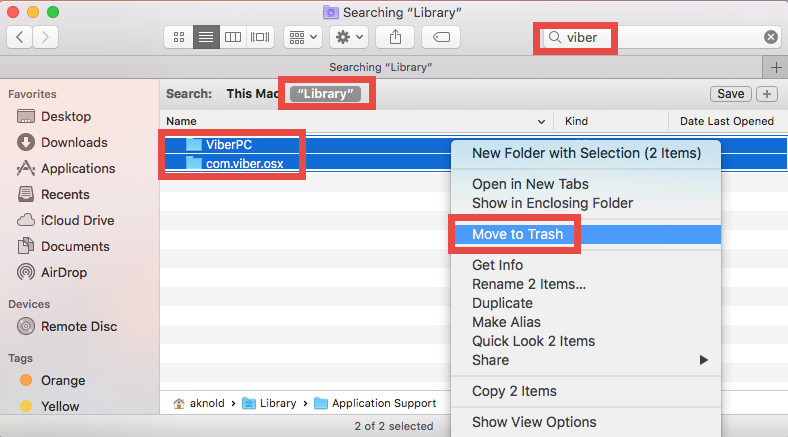
Task: Choose New Folder with Selection (2 Items)
Action: tap(586, 153)
